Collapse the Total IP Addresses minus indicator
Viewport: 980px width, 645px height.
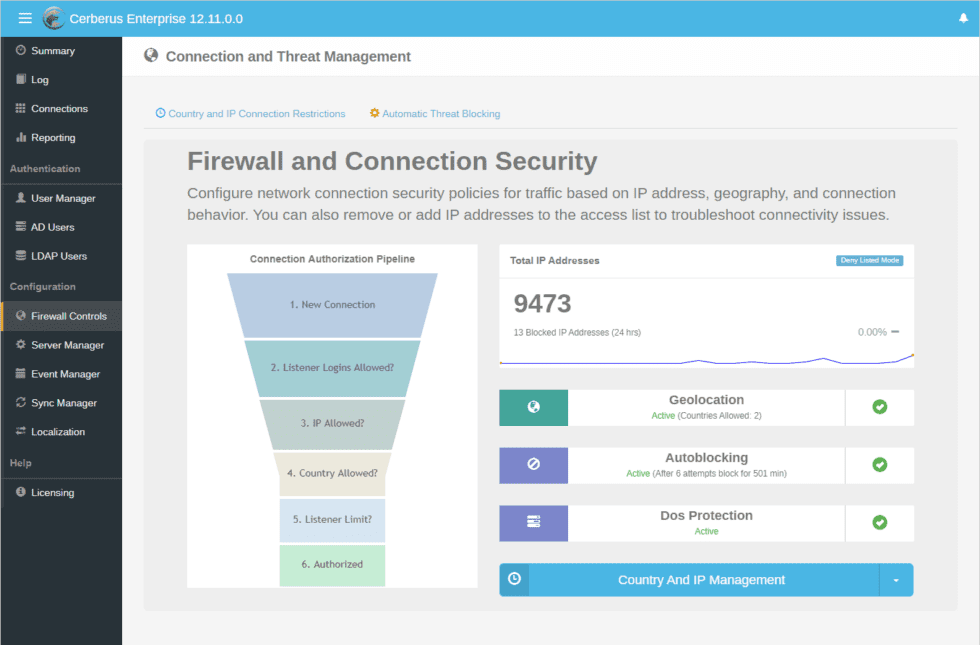tap(895, 332)
